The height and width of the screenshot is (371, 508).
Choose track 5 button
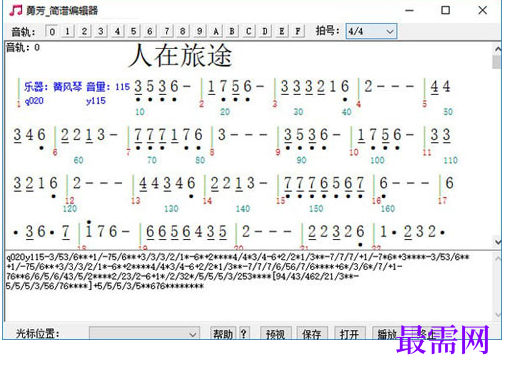point(133,32)
